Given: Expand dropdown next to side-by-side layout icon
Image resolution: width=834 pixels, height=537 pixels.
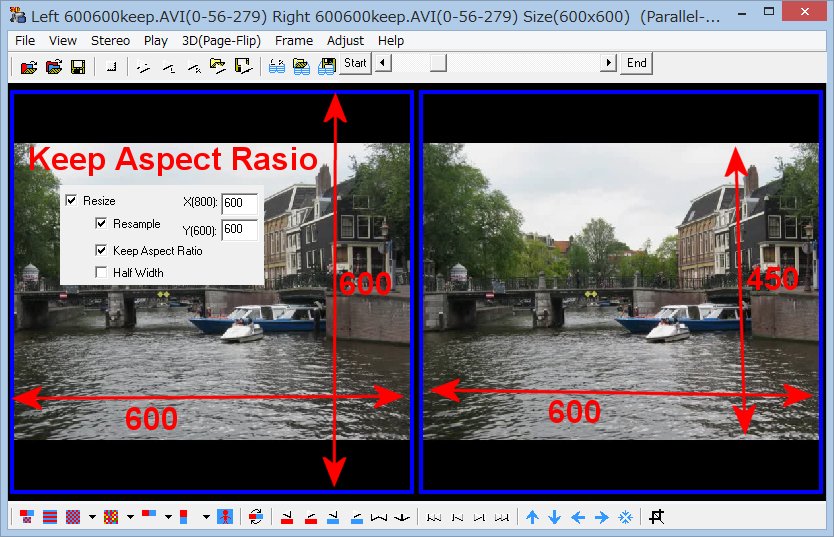Looking at the screenshot, I should (x=168, y=516).
